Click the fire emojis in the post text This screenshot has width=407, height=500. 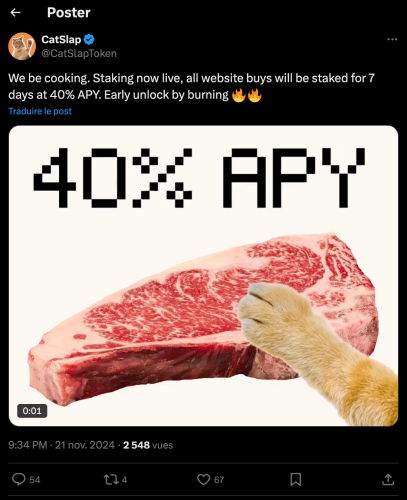click(247, 95)
